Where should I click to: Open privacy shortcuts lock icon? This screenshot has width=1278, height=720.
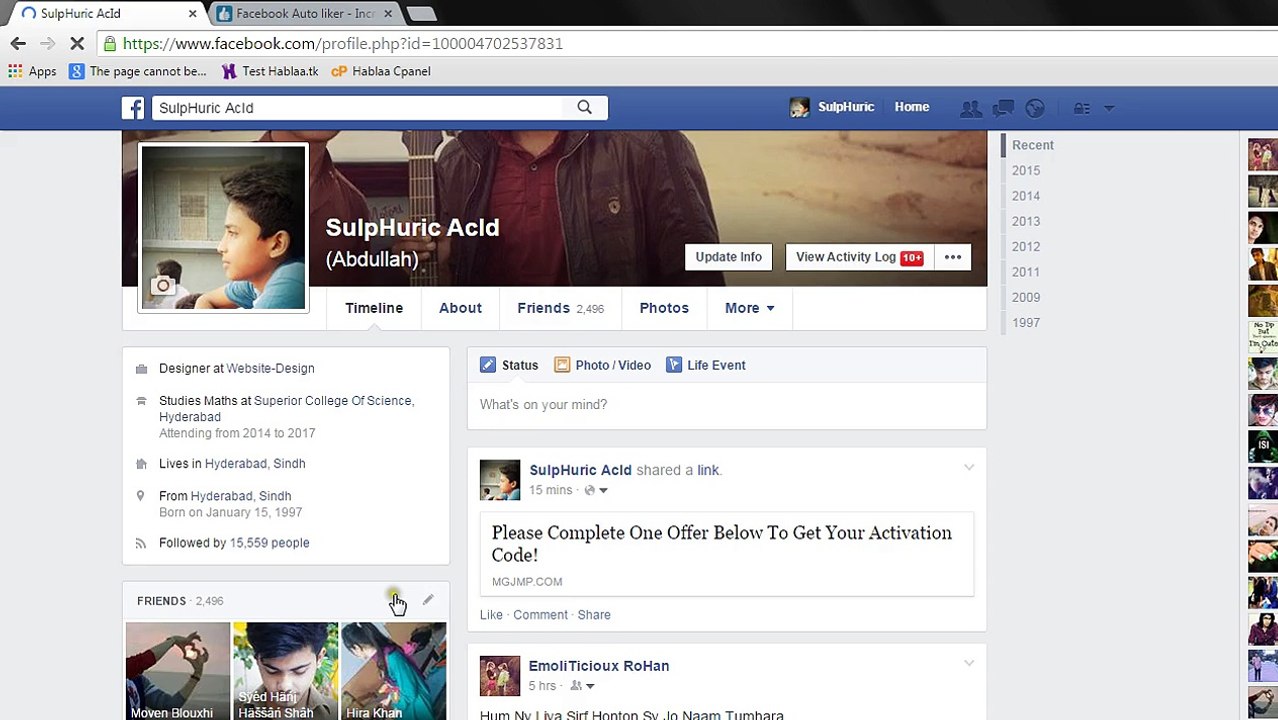click(x=1082, y=108)
